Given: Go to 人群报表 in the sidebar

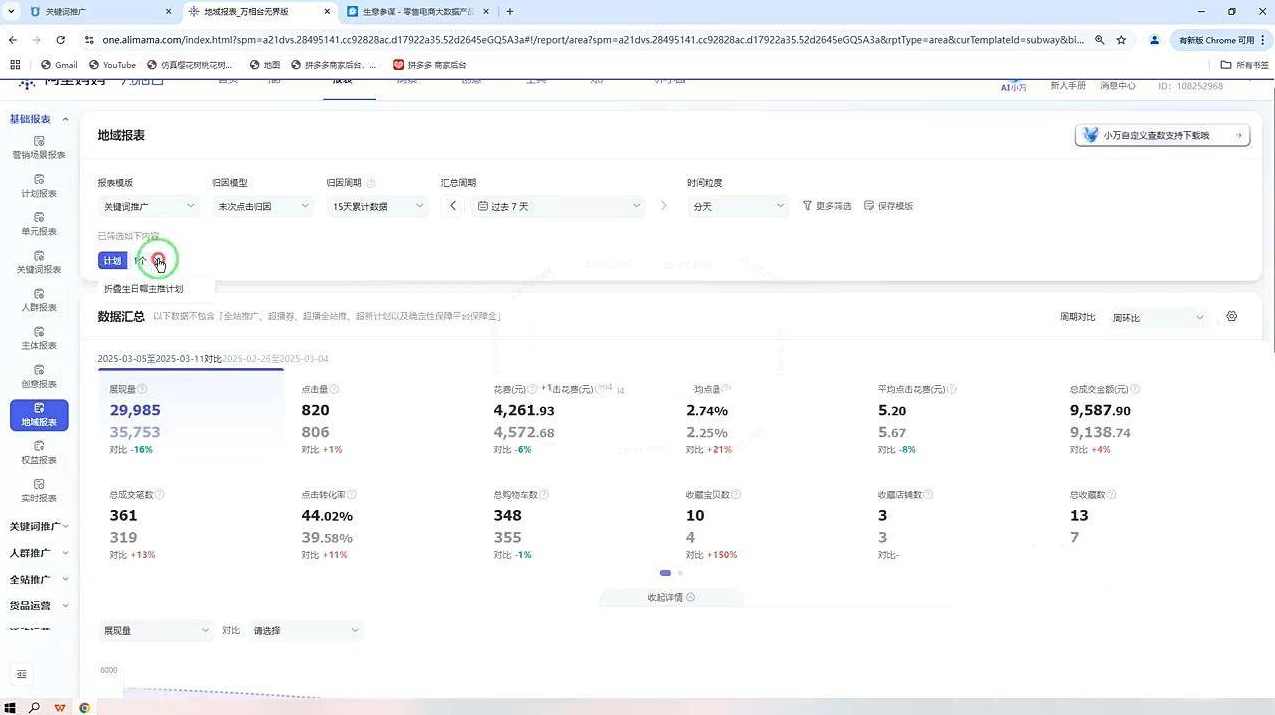Looking at the screenshot, I should (x=39, y=300).
